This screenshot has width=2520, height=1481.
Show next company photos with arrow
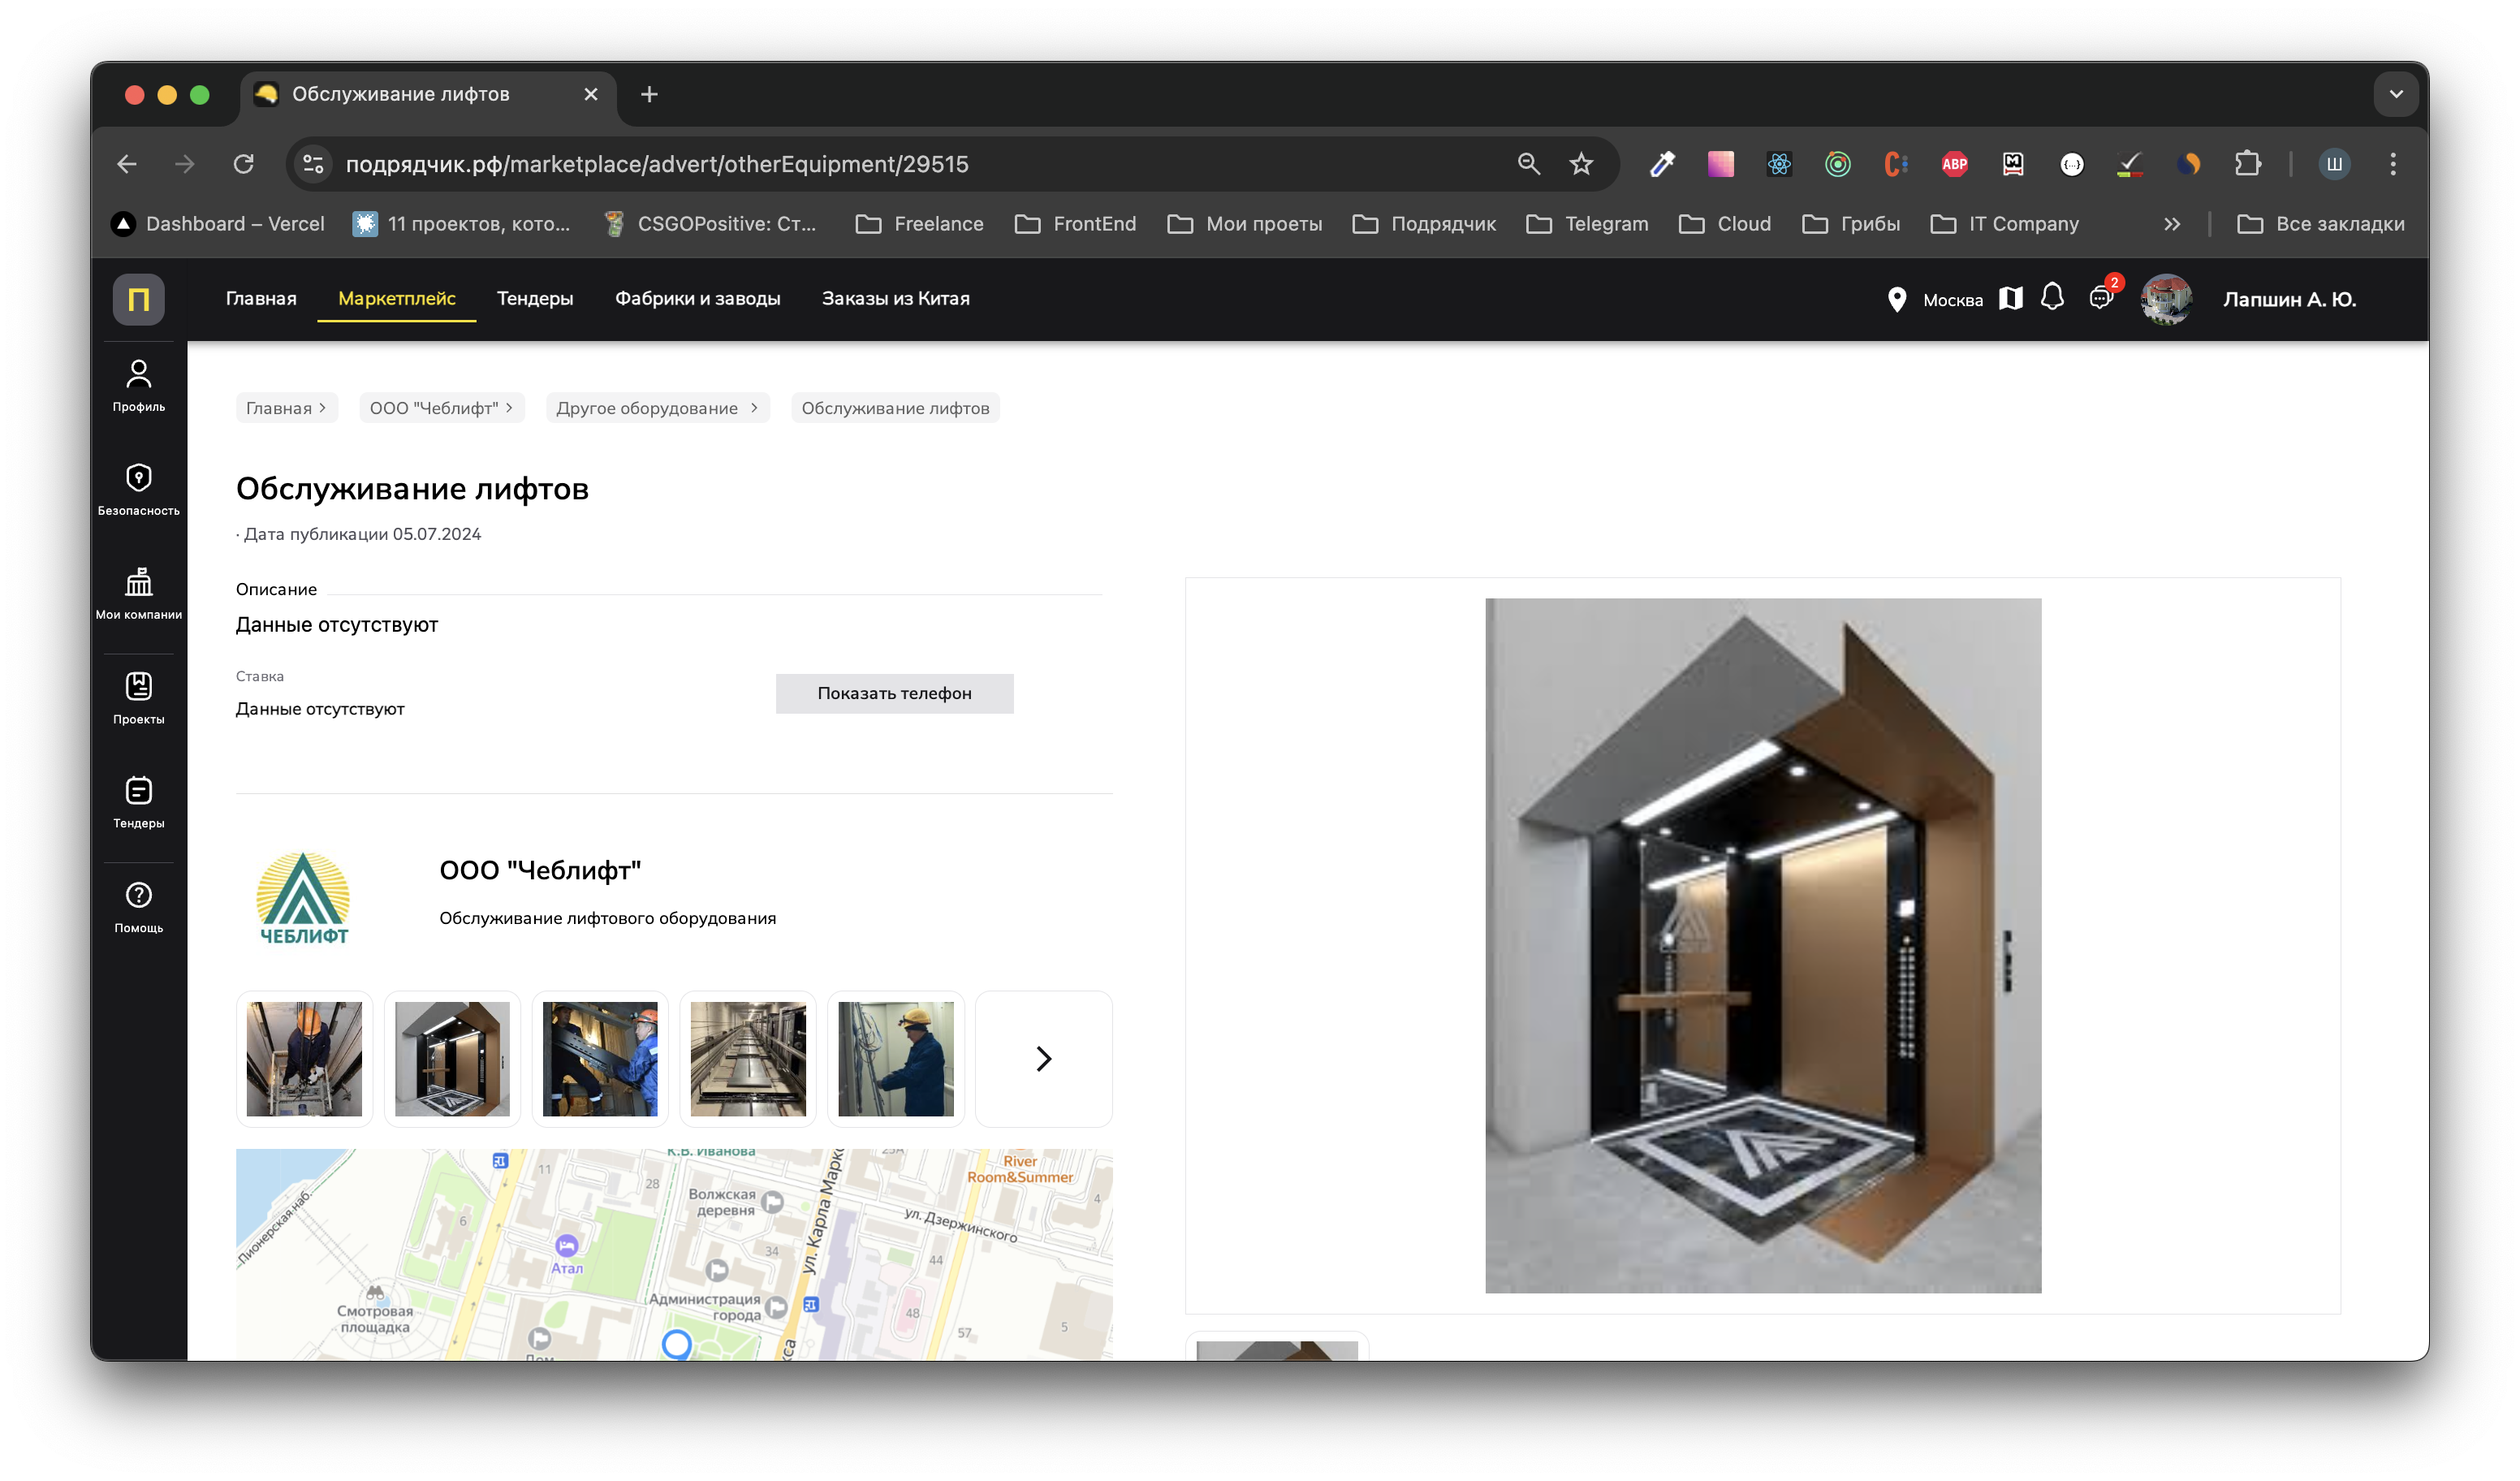click(x=1043, y=1059)
